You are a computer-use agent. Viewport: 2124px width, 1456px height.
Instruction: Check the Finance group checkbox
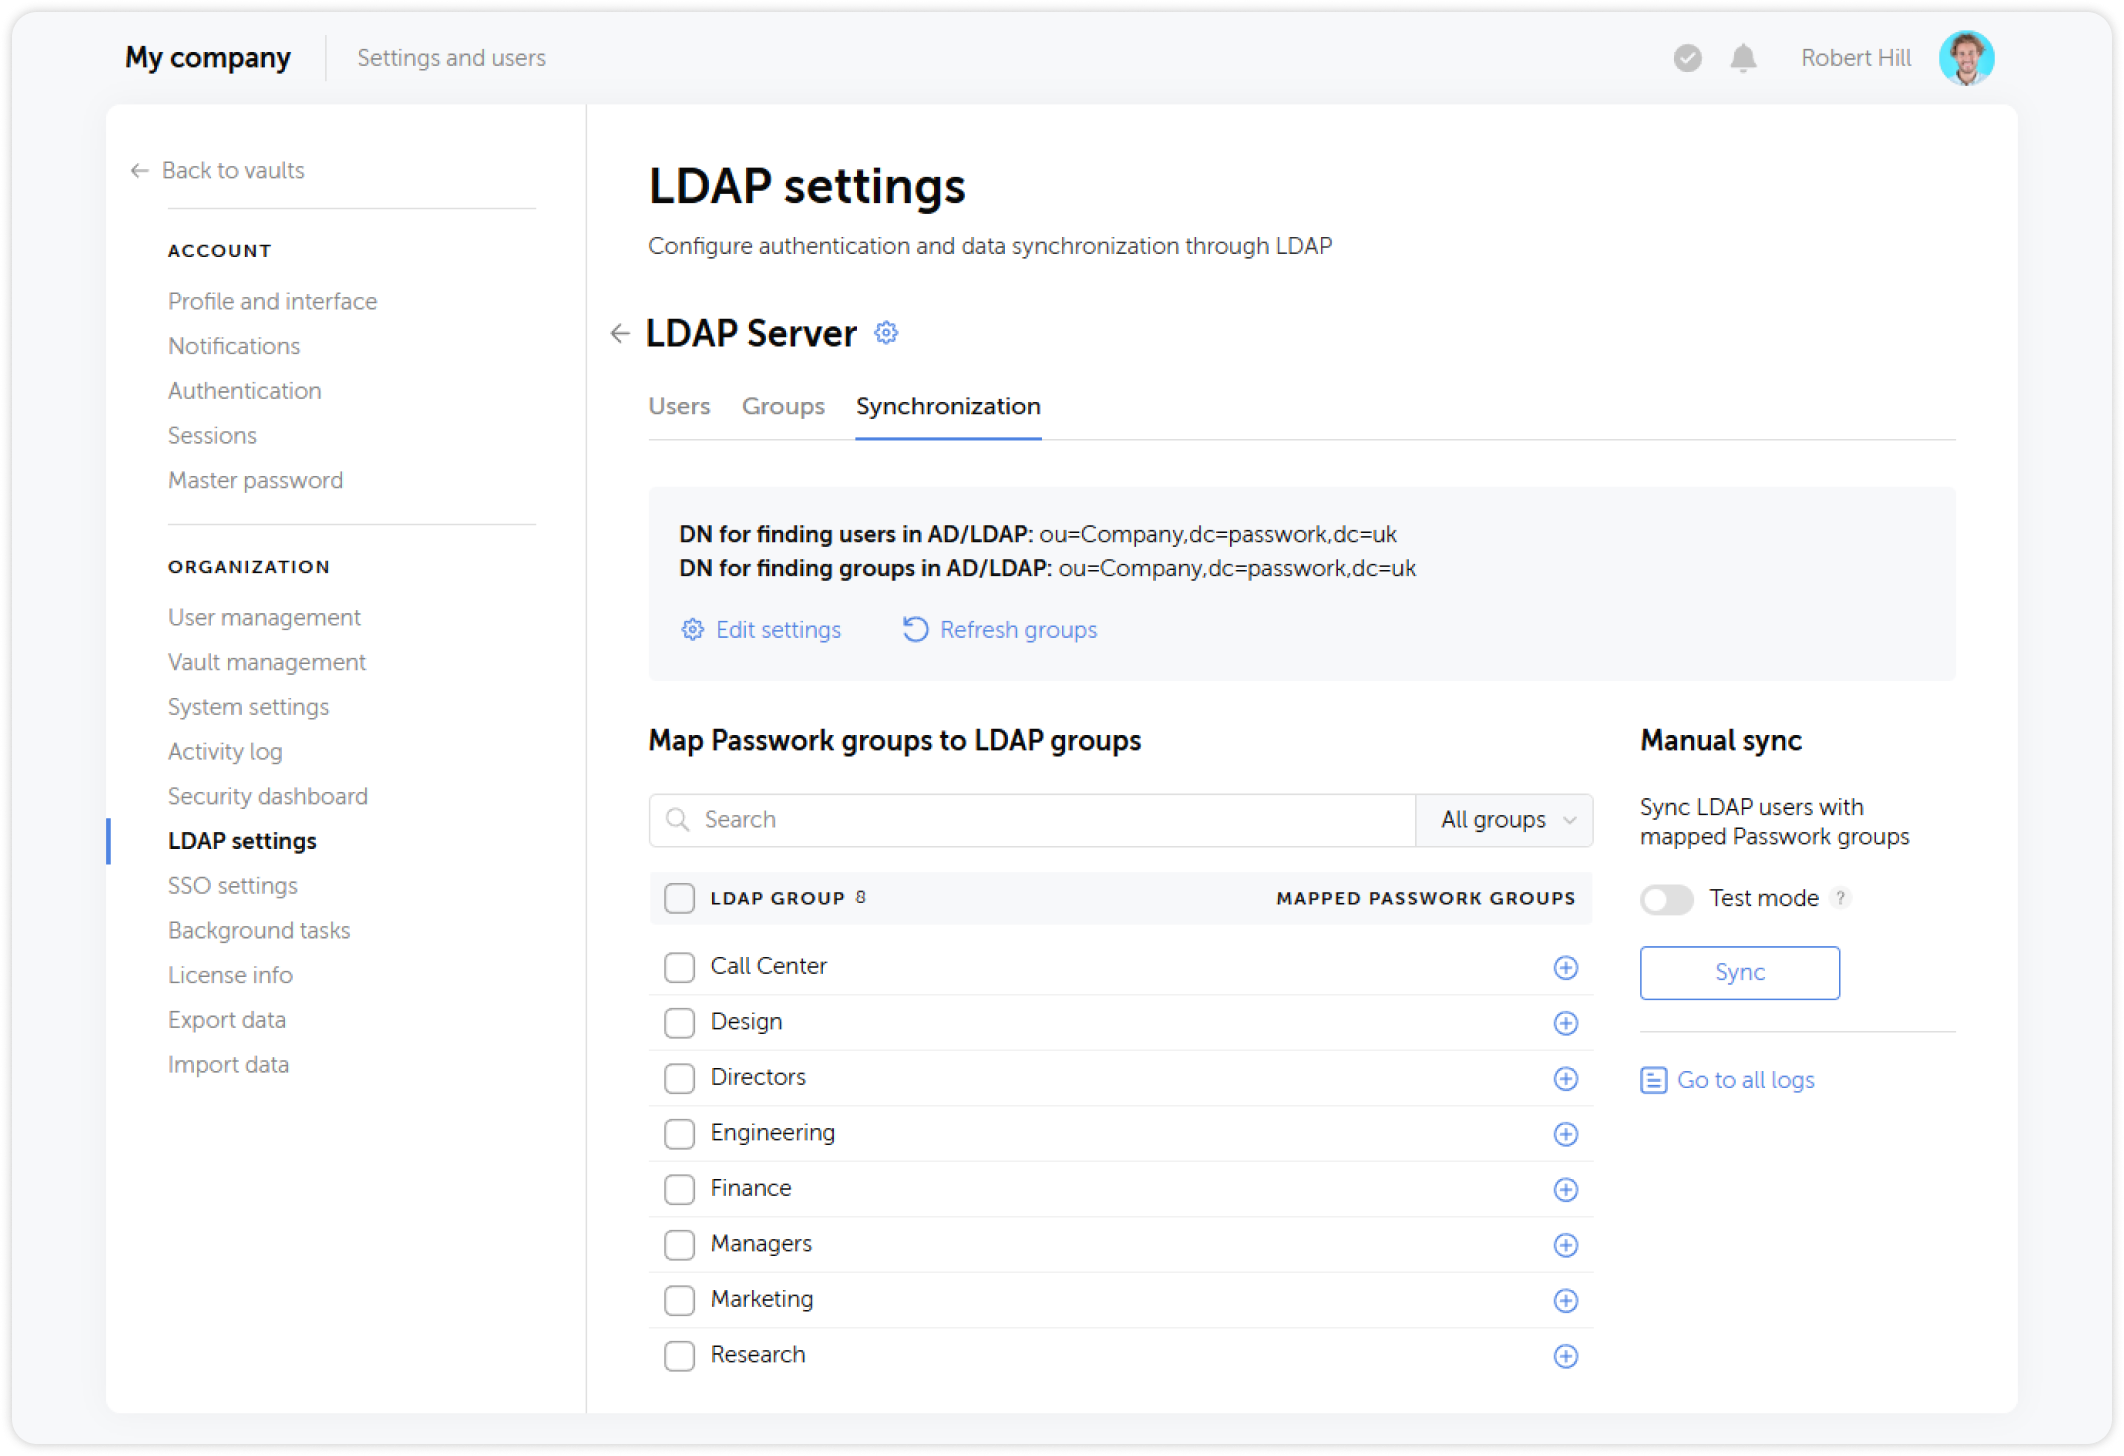click(679, 1189)
